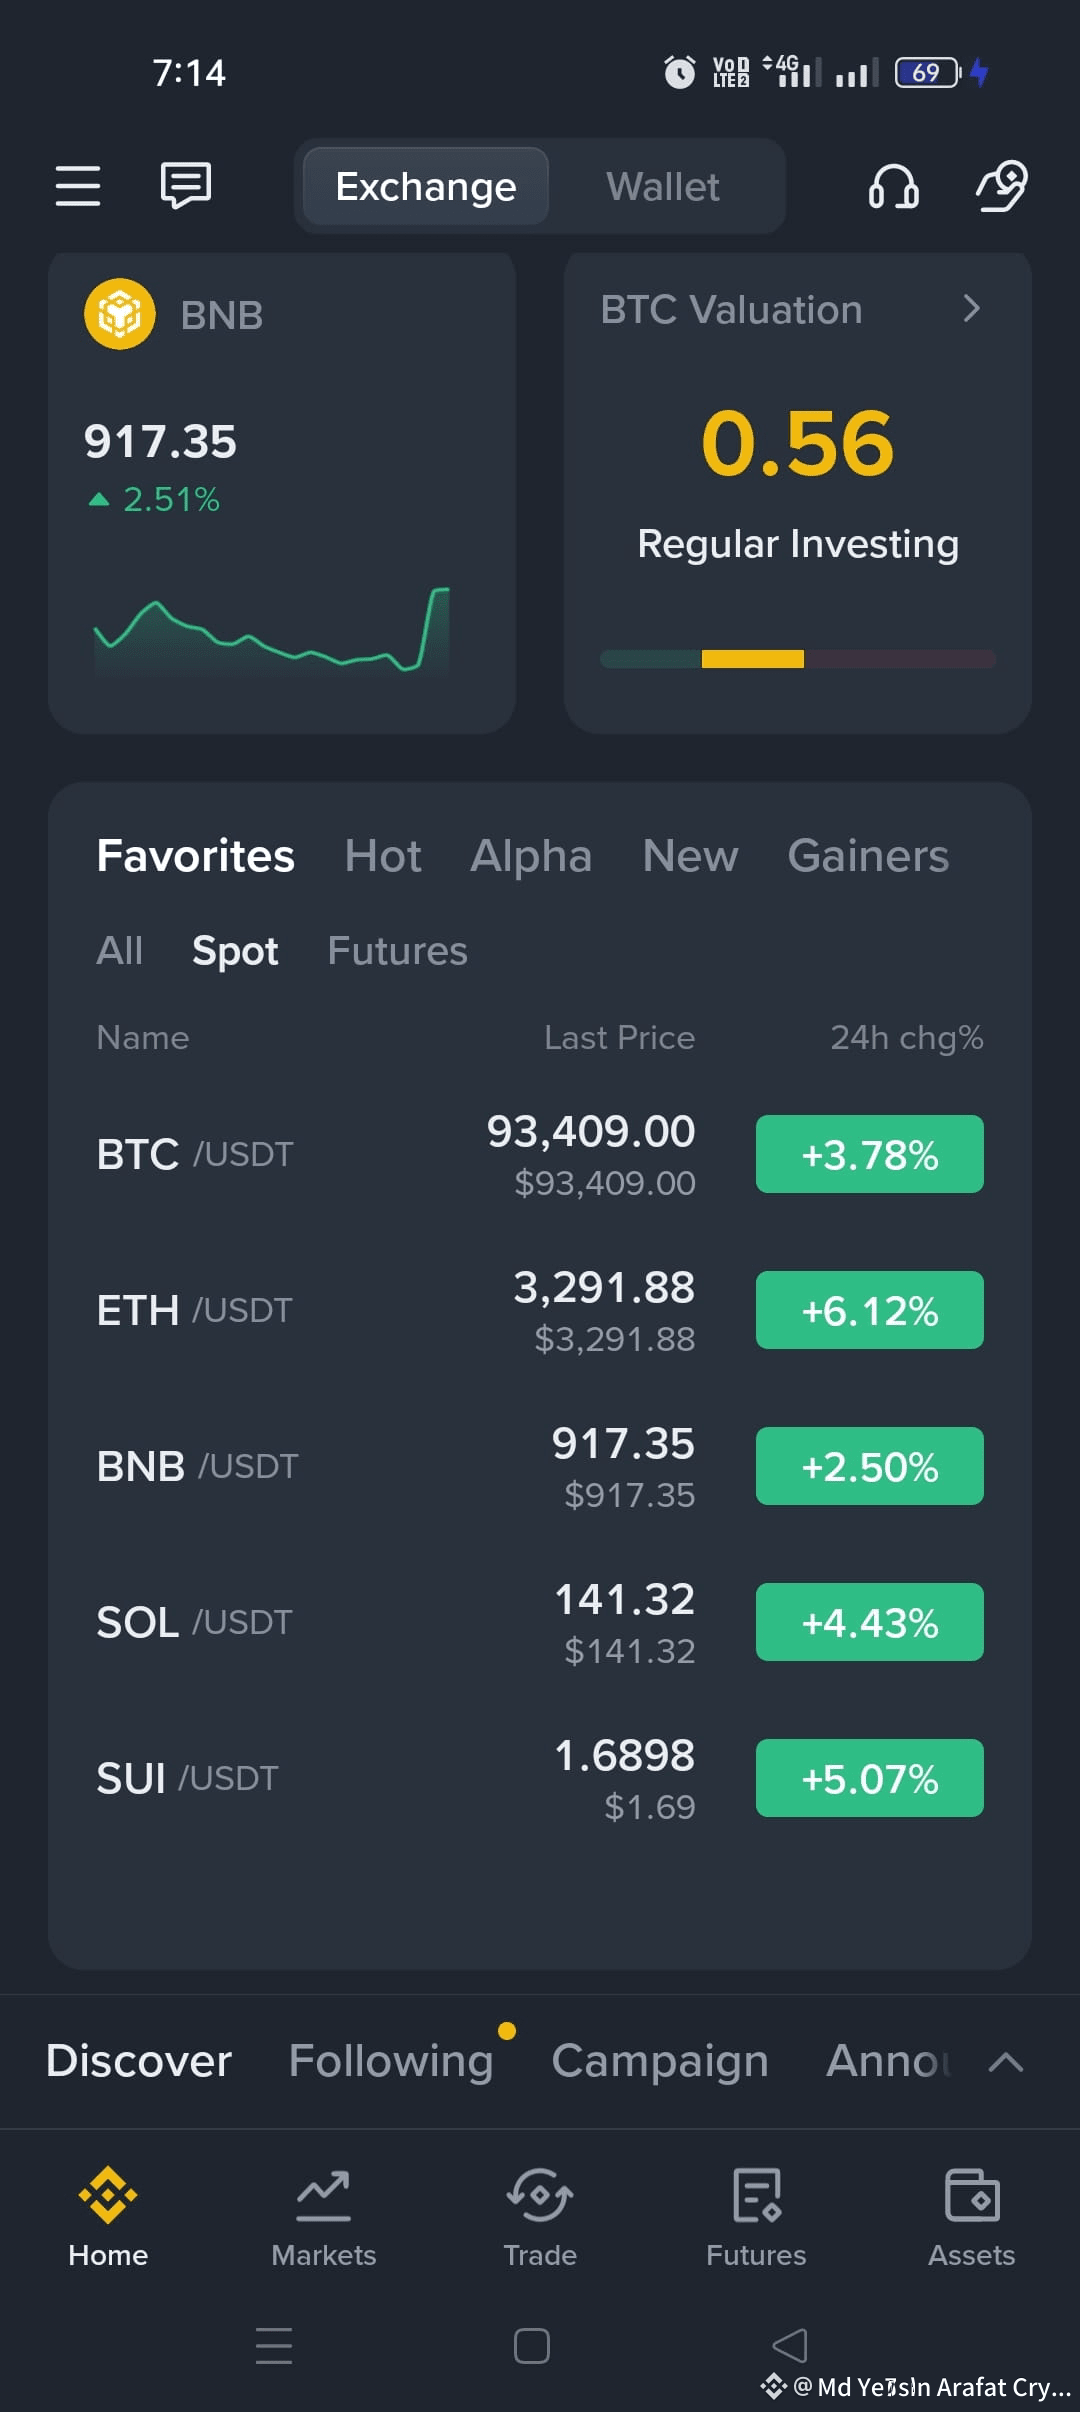
Task: Open the SUI/USDT pair row
Action: 540,1778
